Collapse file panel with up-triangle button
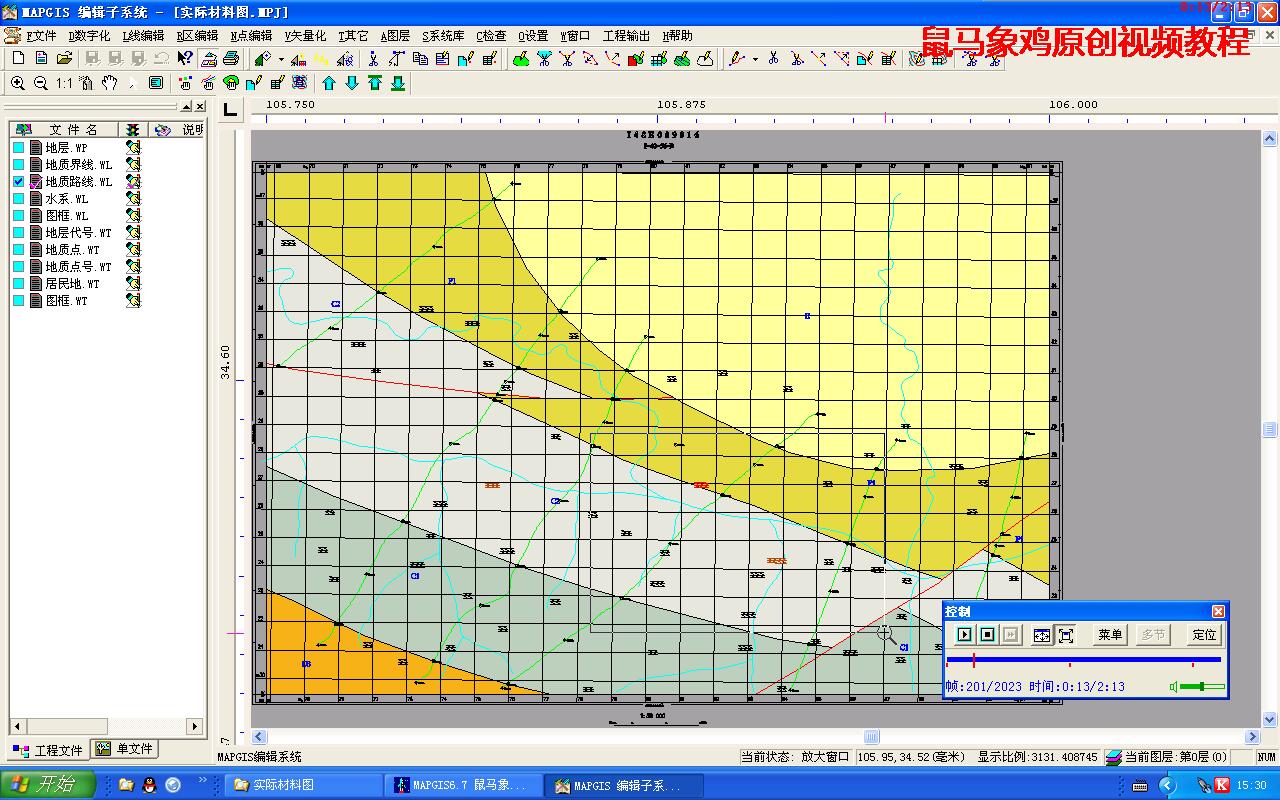The height and width of the screenshot is (800, 1280). [x=186, y=106]
